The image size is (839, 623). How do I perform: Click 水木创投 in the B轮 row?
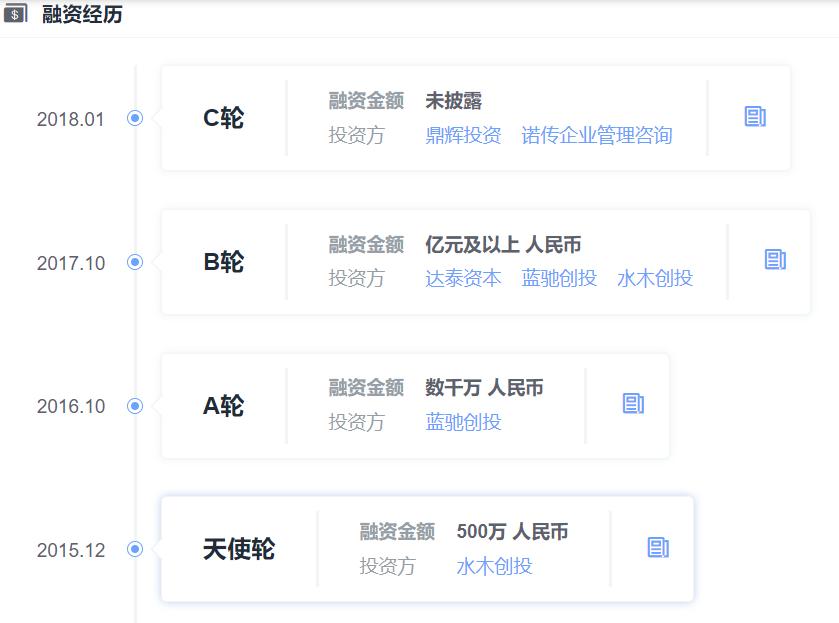pyautogui.click(x=655, y=278)
